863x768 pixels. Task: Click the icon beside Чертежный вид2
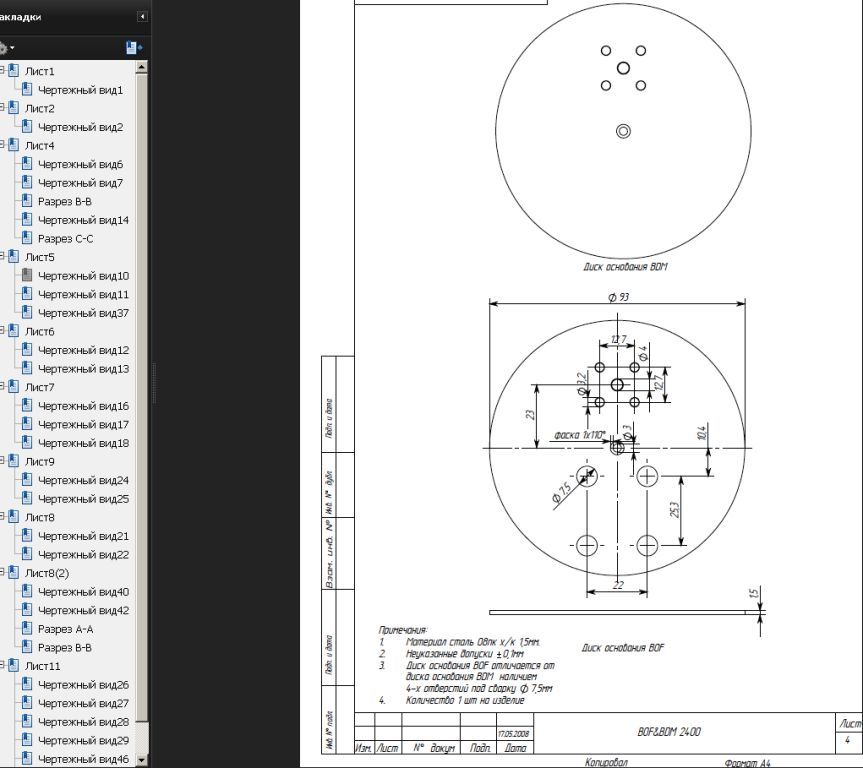27,127
